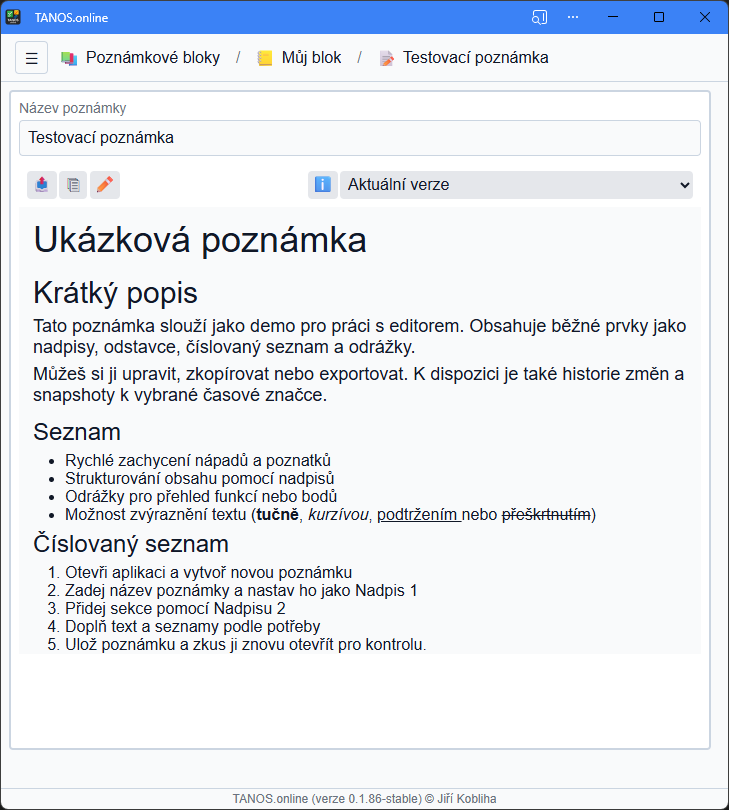Maximize the TANOS.online window
The image size is (729, 810).
pos(658,17)
